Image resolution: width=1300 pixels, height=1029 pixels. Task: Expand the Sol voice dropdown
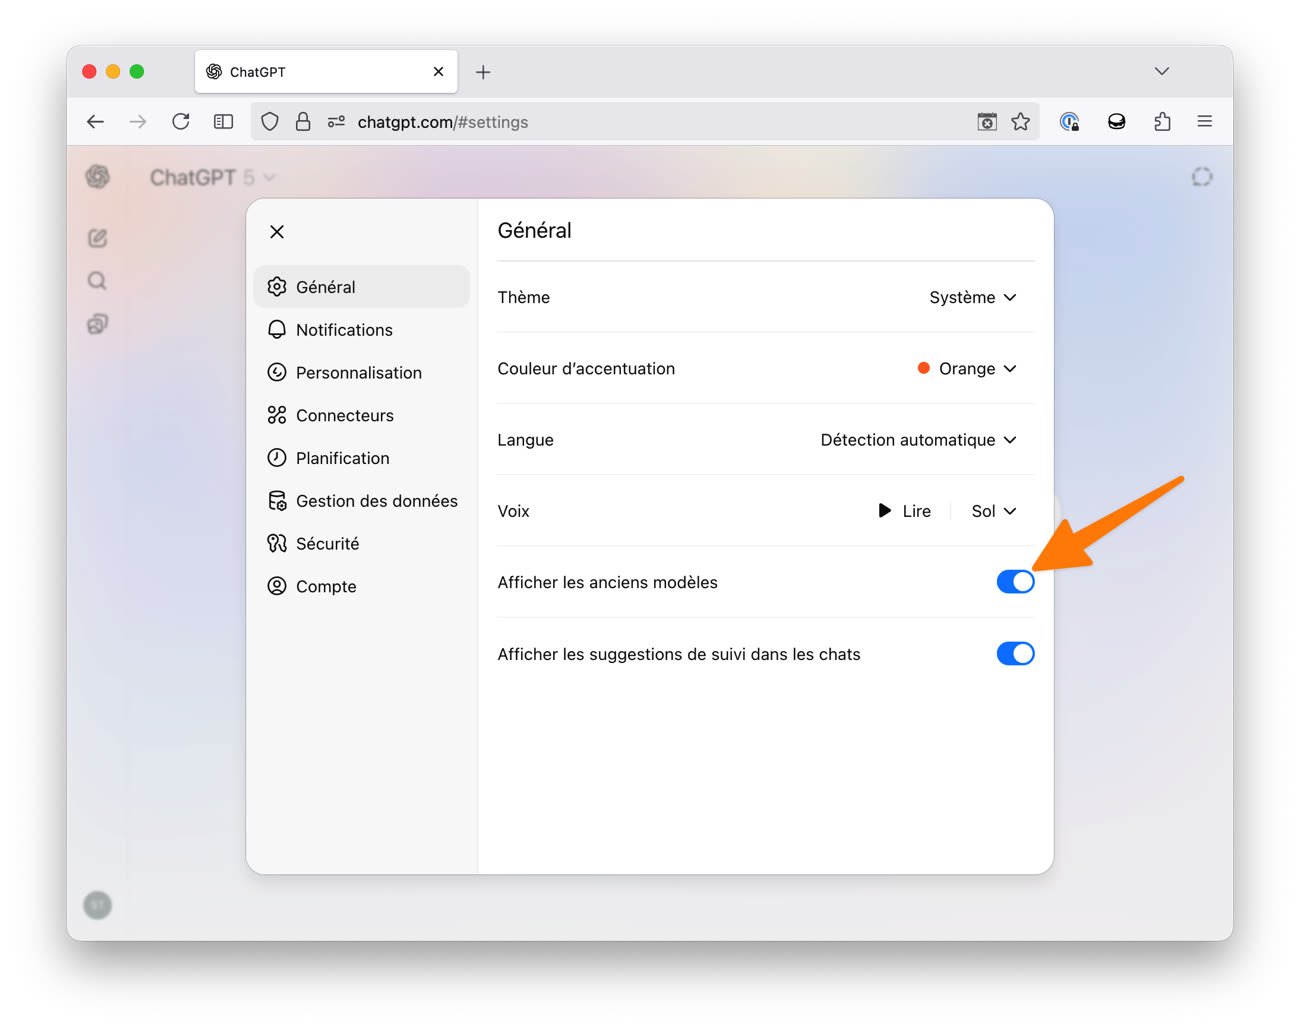point(993,511)
